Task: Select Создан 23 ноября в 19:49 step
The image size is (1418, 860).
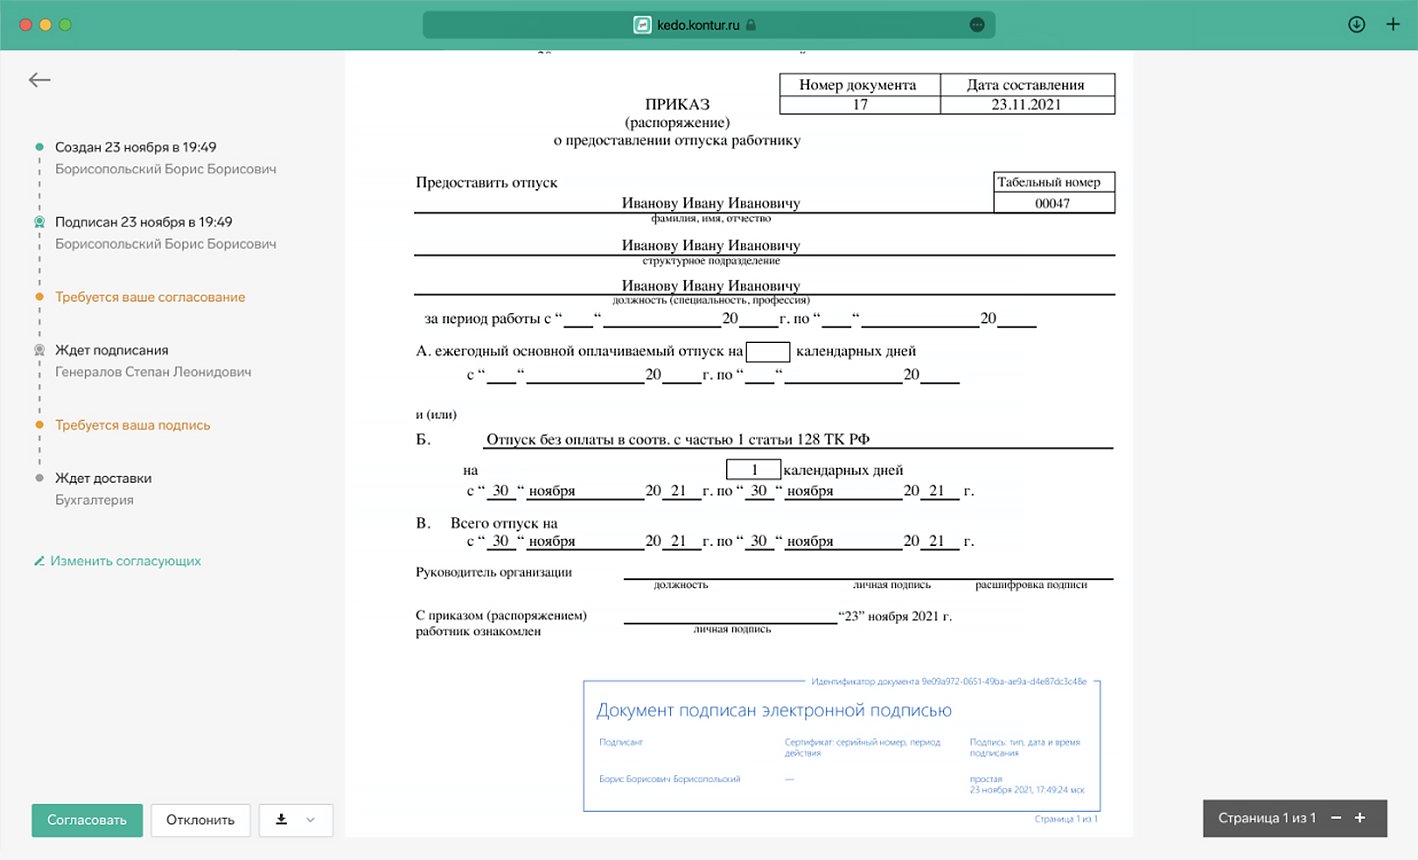Action: click(x=135, y=147)
